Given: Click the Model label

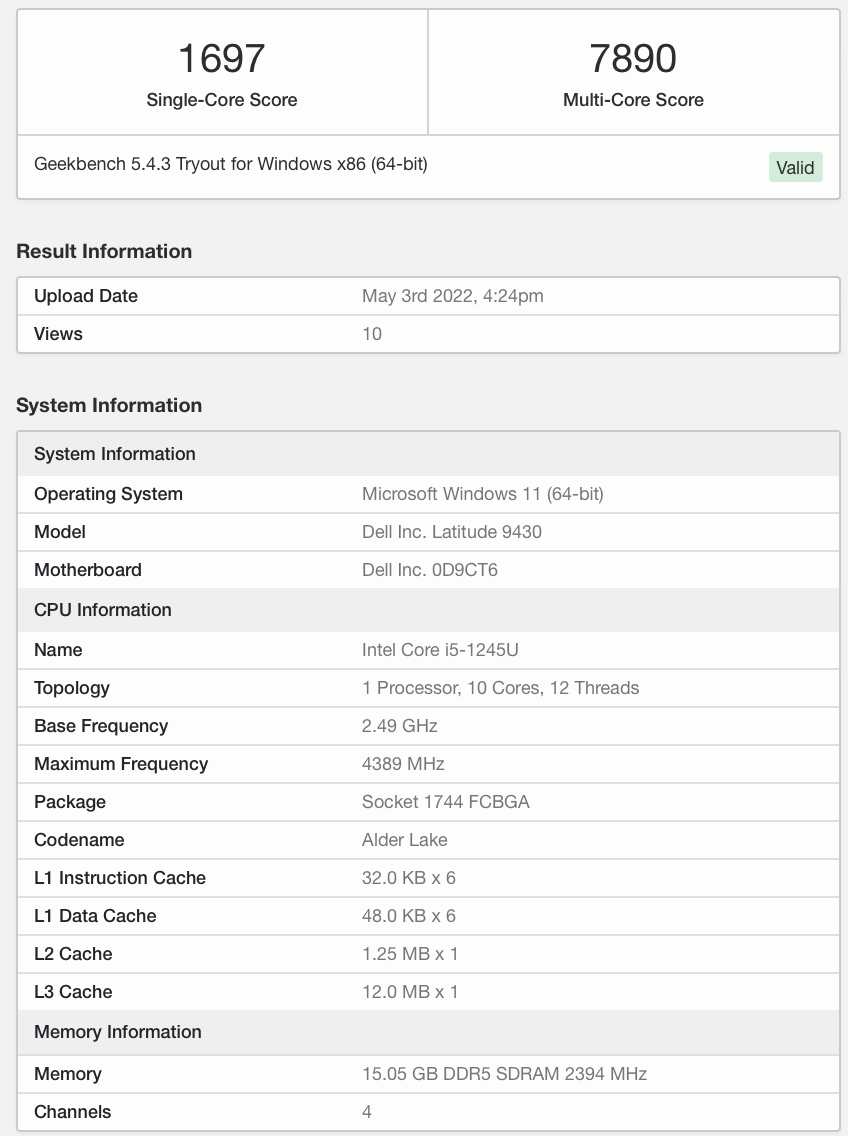Looking at the screenshot, I should click(x=59, y=532).
